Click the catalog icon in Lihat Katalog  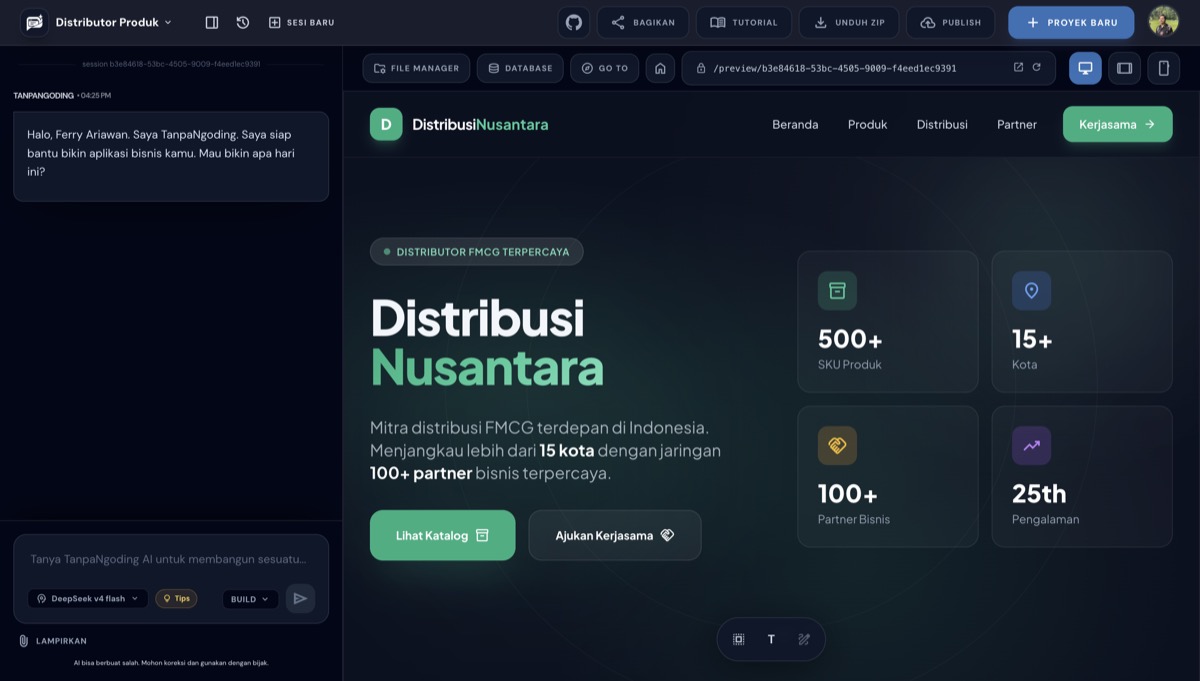[x=482, y=535]
